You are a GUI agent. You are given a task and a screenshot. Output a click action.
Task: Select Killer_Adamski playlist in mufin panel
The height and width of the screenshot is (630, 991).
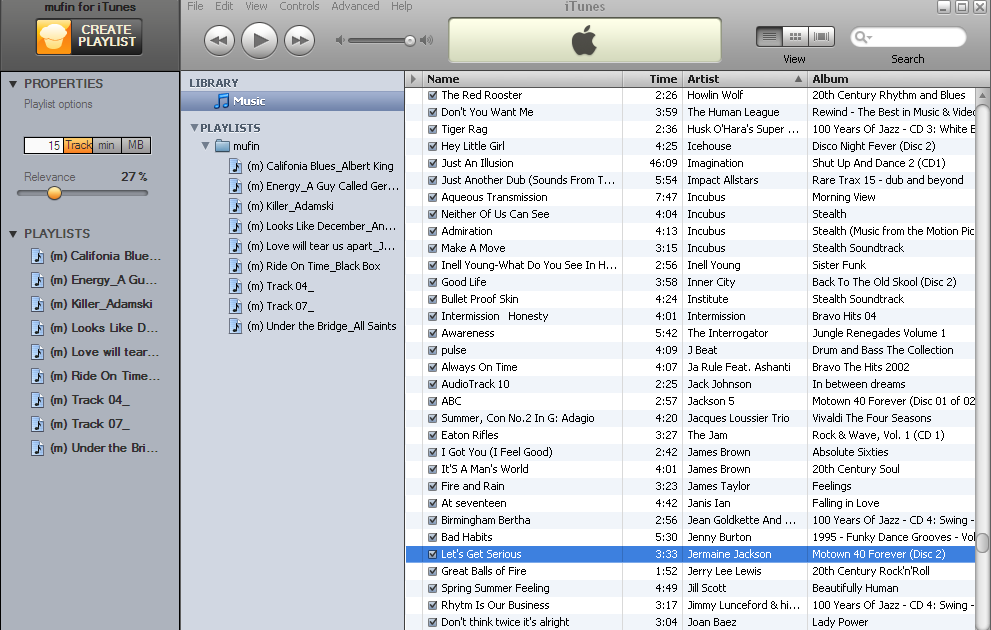click(92, 304)
